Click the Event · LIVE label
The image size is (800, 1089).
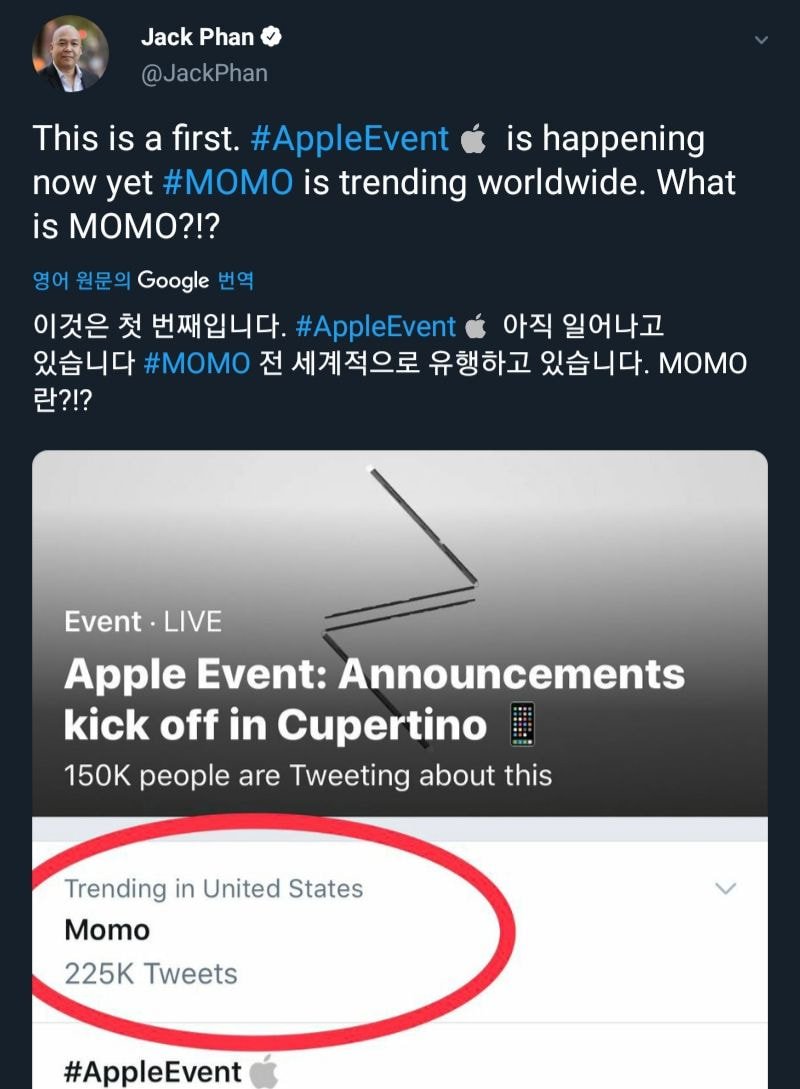click(x=142, y=622)
